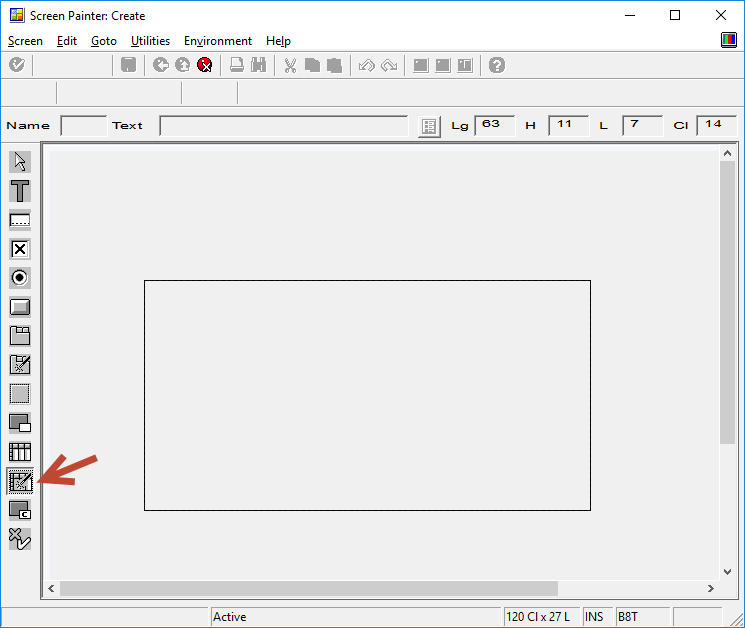Viewport: 745px width, 628px height.
Task: Select the Text field tool
Action: tap(19, 191)
